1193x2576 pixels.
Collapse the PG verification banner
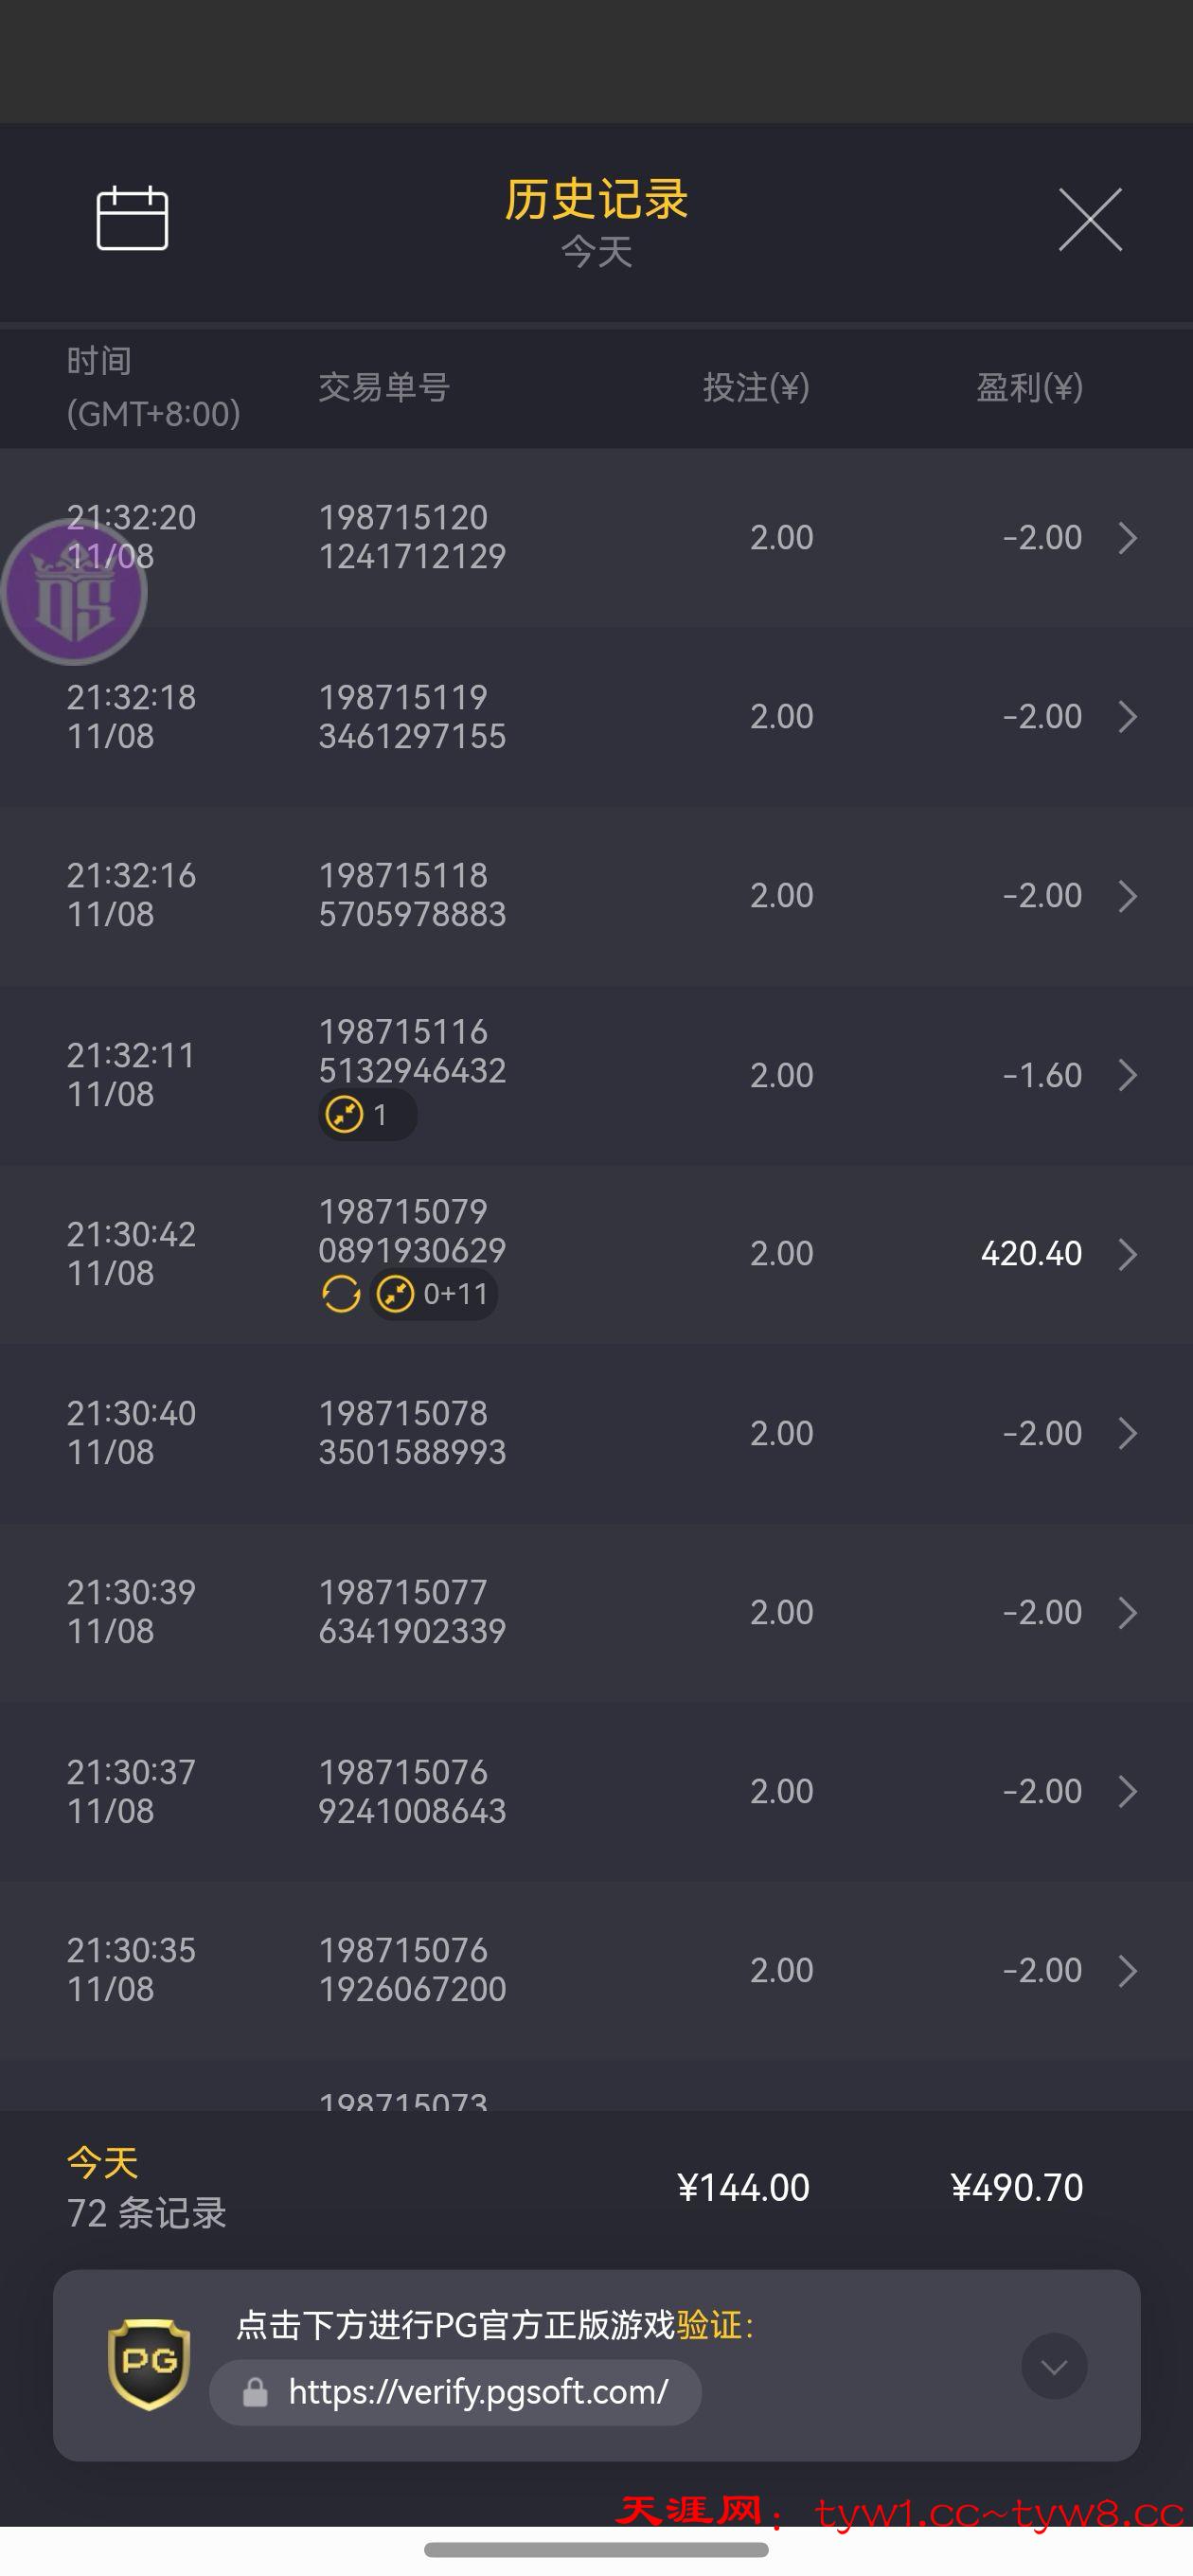1054,2366
